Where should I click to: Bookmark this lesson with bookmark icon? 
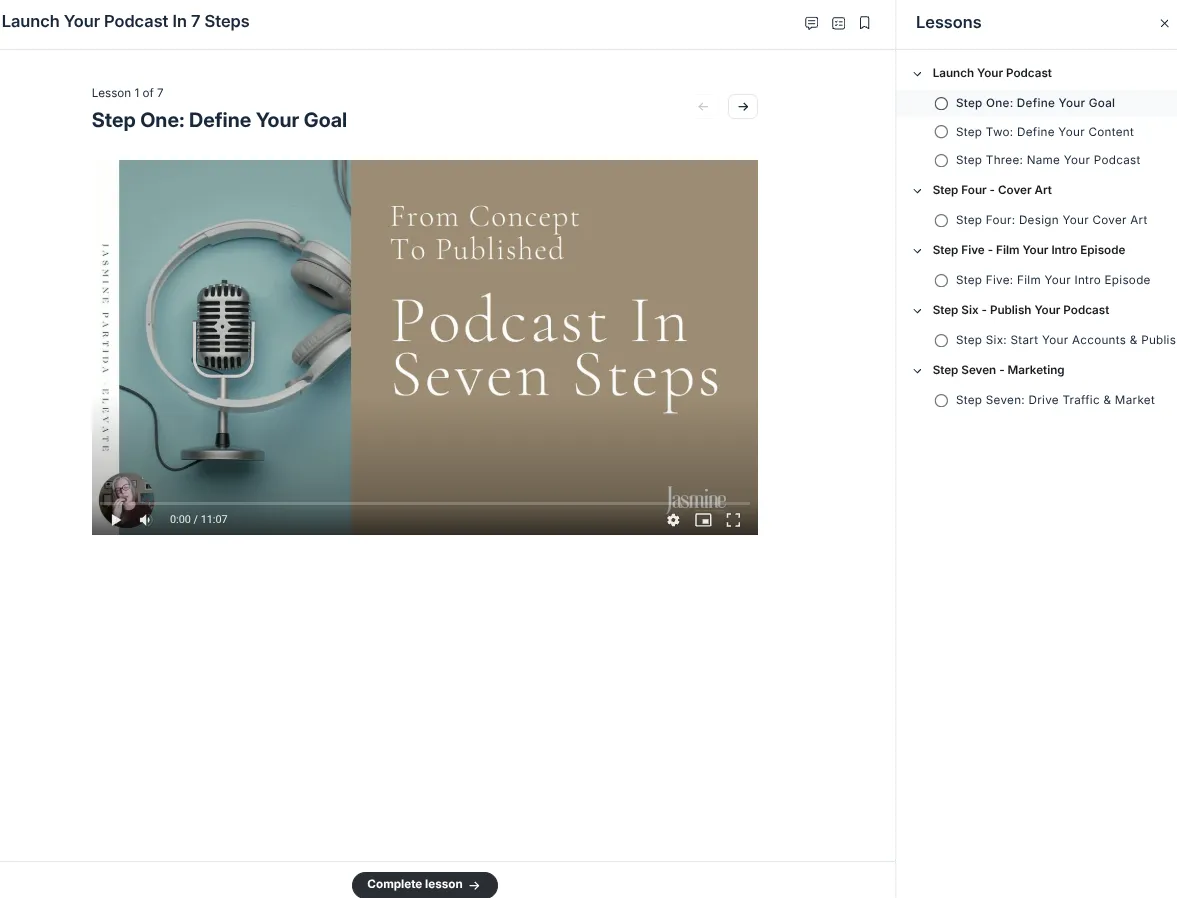pyautogui.click(x=865, y=23)
